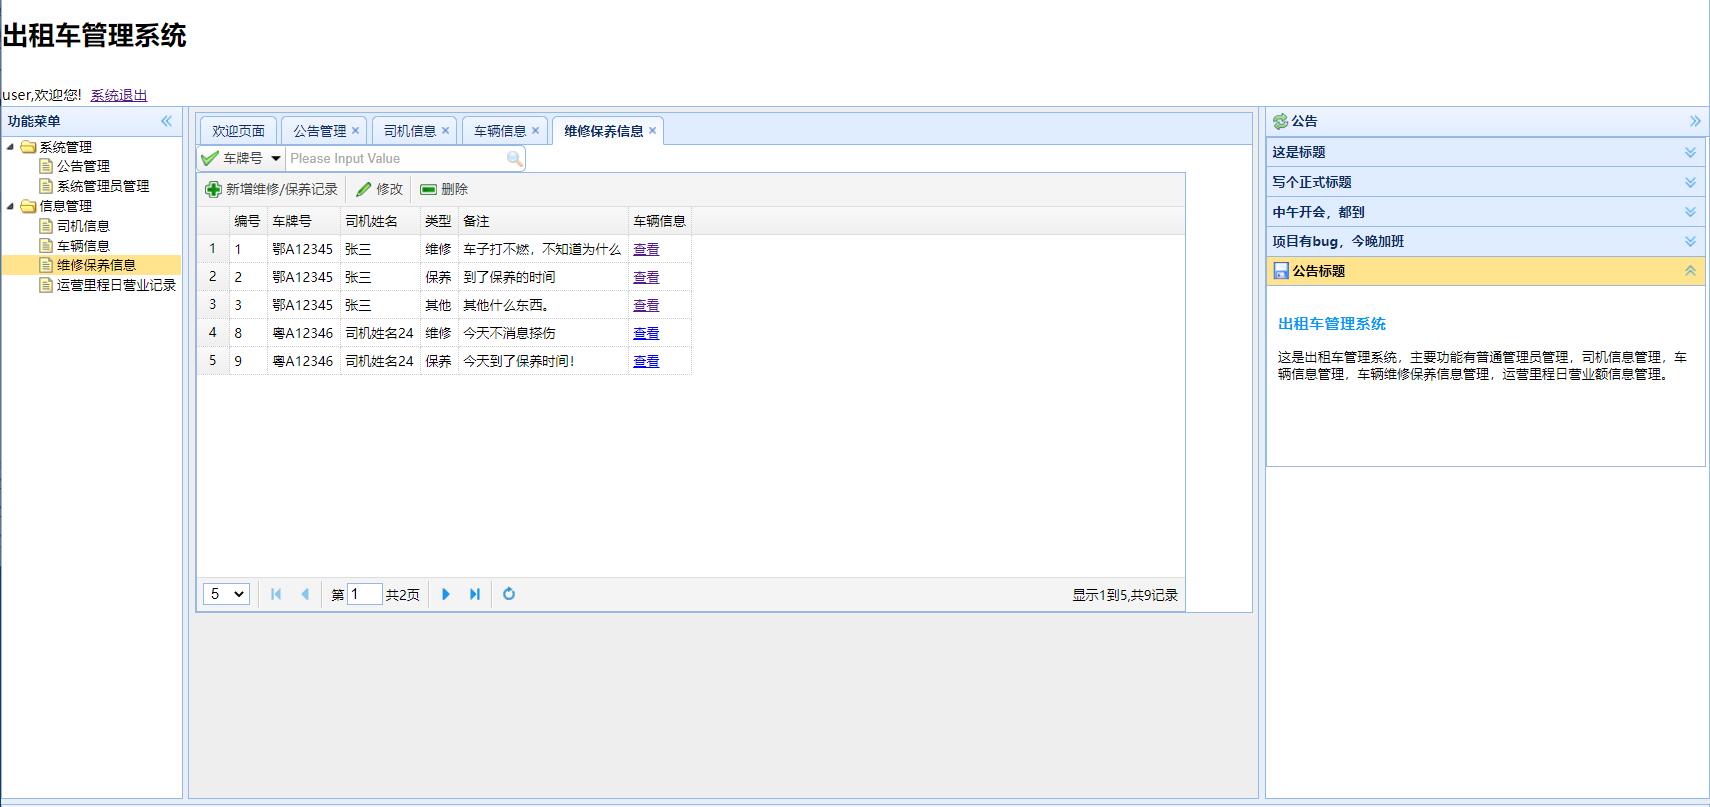The image size is (1710, 807).
Task: Click the 系统管理员管理 document icon
Action: [x=46, y=186]
